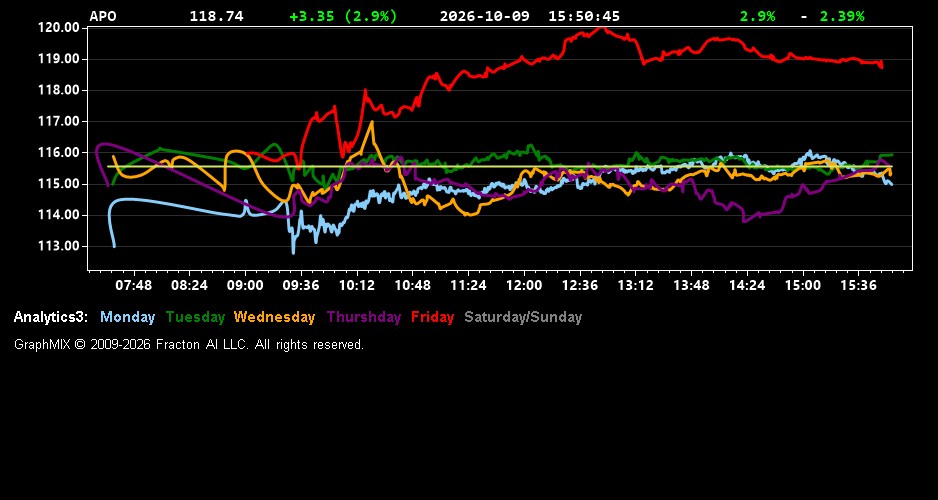Click the 15:36 time axis label
The height and width of the screenshot is (500, 938).
point(858,285)
